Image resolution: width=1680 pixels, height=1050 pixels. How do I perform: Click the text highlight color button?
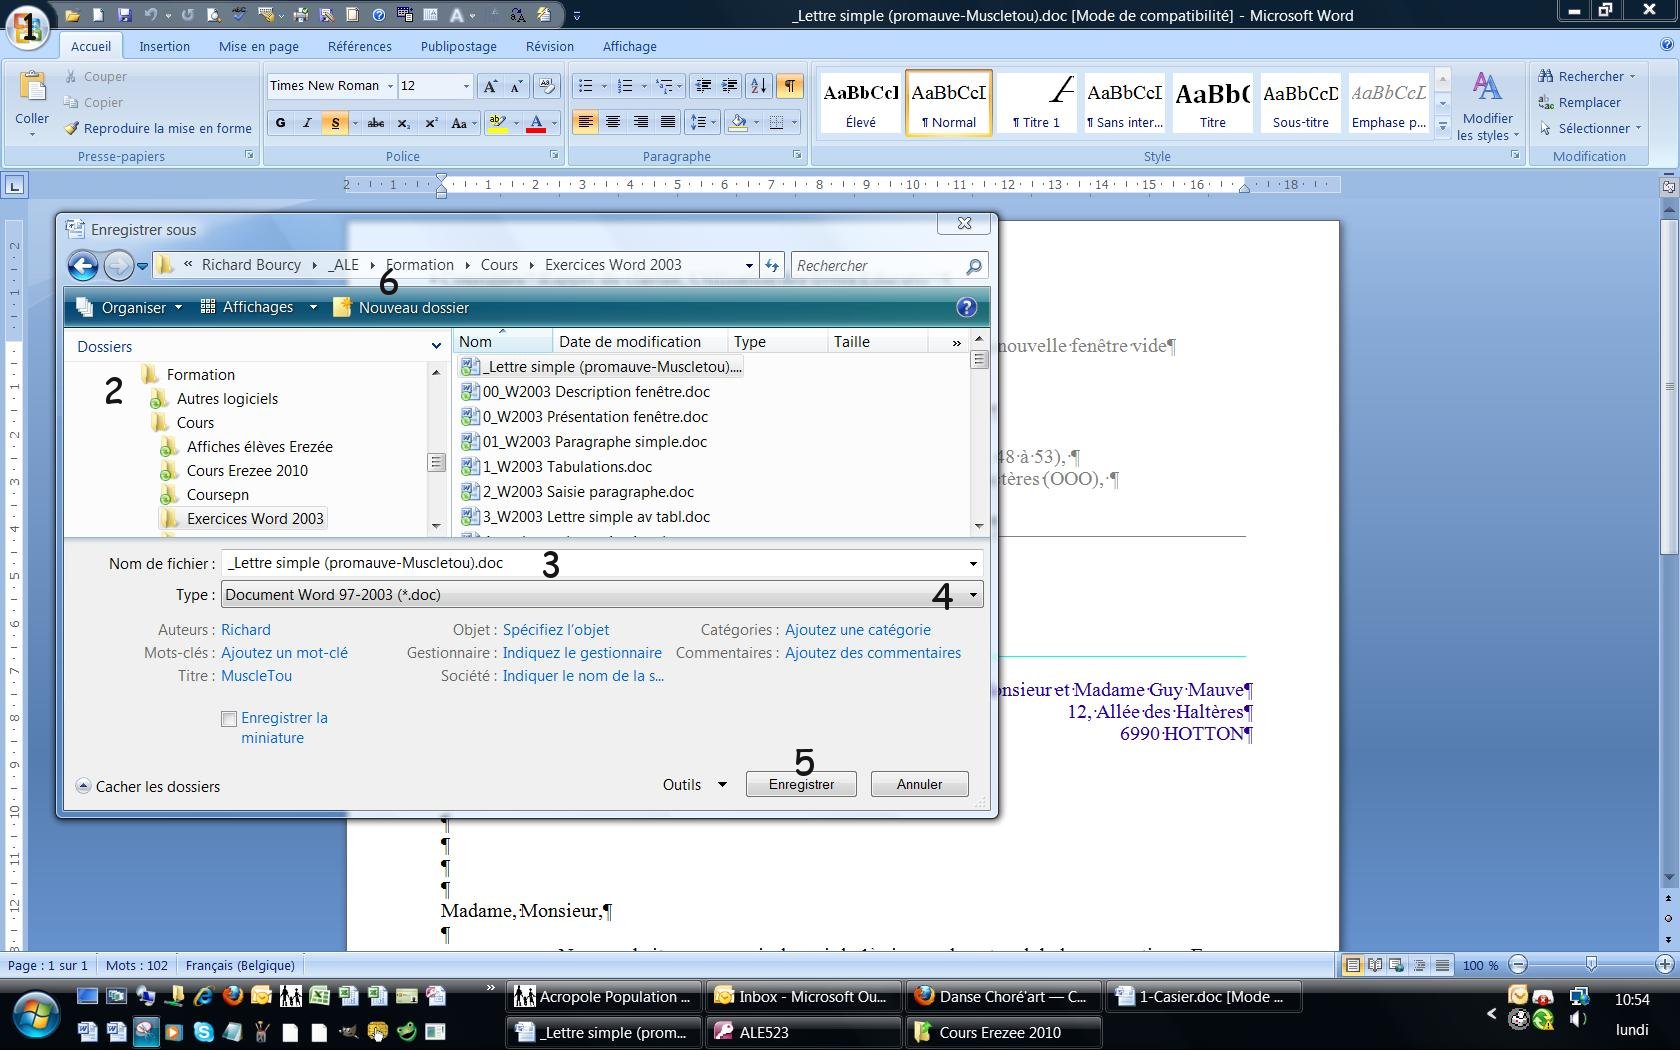tap(496, 123)
